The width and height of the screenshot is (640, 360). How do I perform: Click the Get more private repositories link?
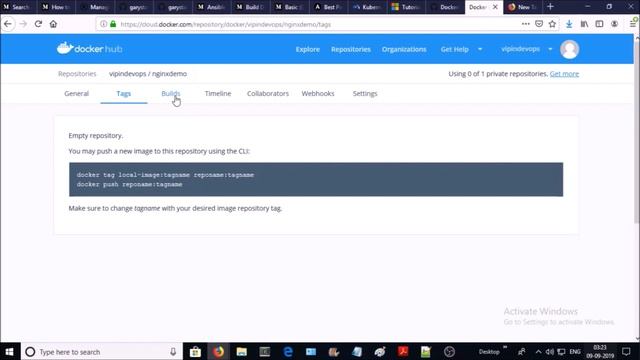point(564,74)
